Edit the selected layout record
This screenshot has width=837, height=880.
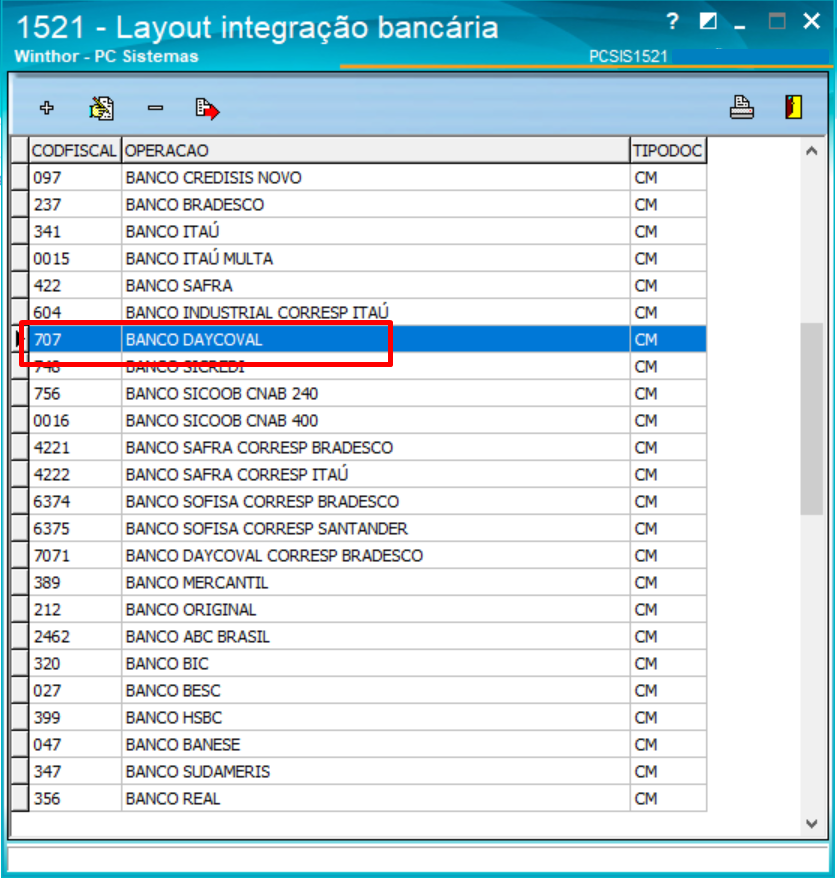102,108
